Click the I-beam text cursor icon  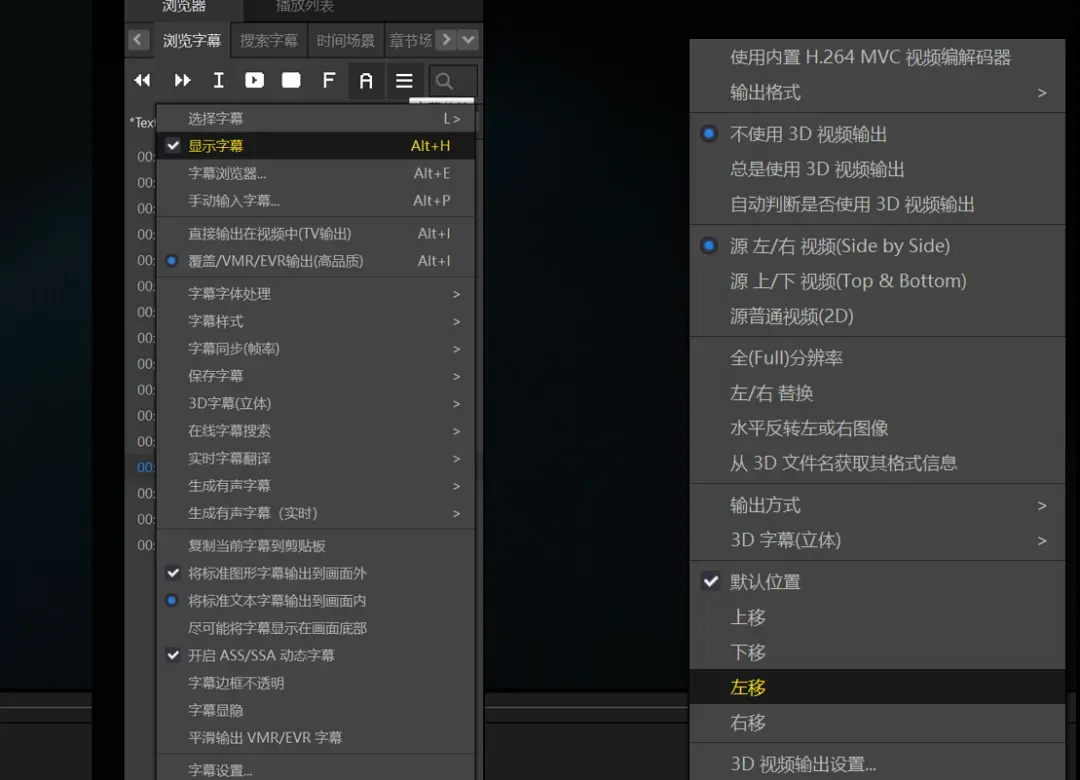218,80
